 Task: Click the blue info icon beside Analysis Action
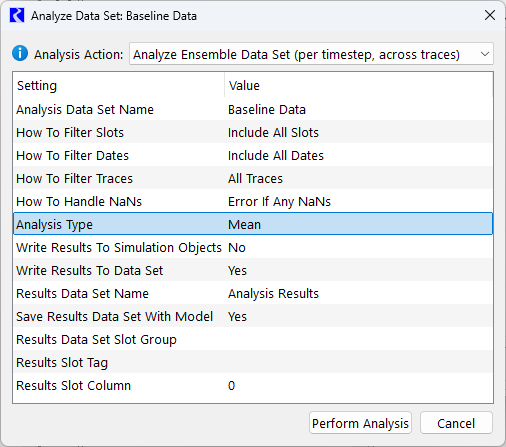tap(20, 53)
